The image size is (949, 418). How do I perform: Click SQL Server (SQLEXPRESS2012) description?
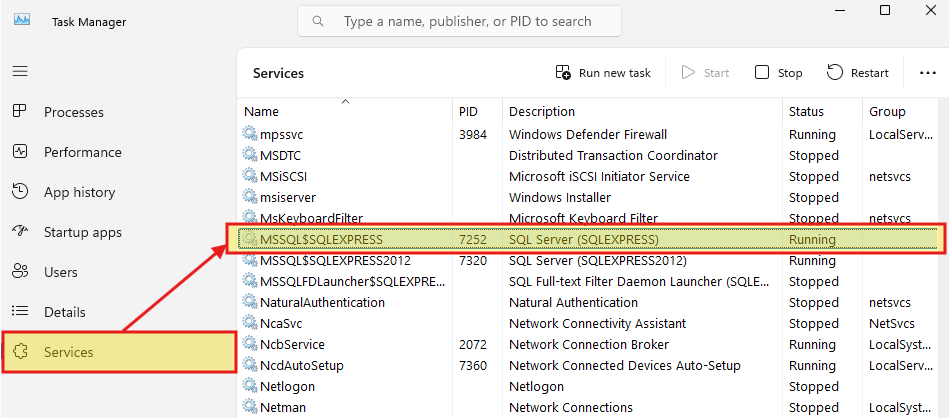[x=598, y=261]
